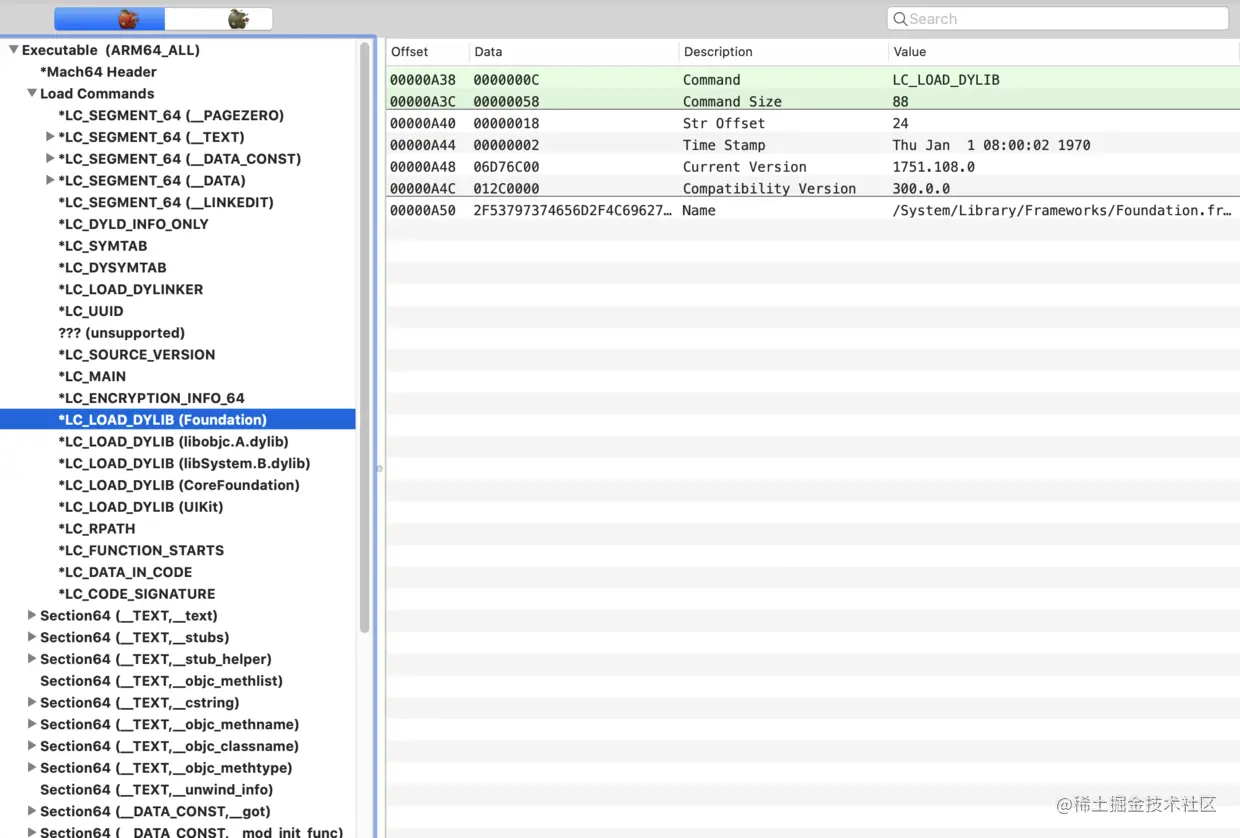
Task: Select the Str Offset row
Action: 812,124
